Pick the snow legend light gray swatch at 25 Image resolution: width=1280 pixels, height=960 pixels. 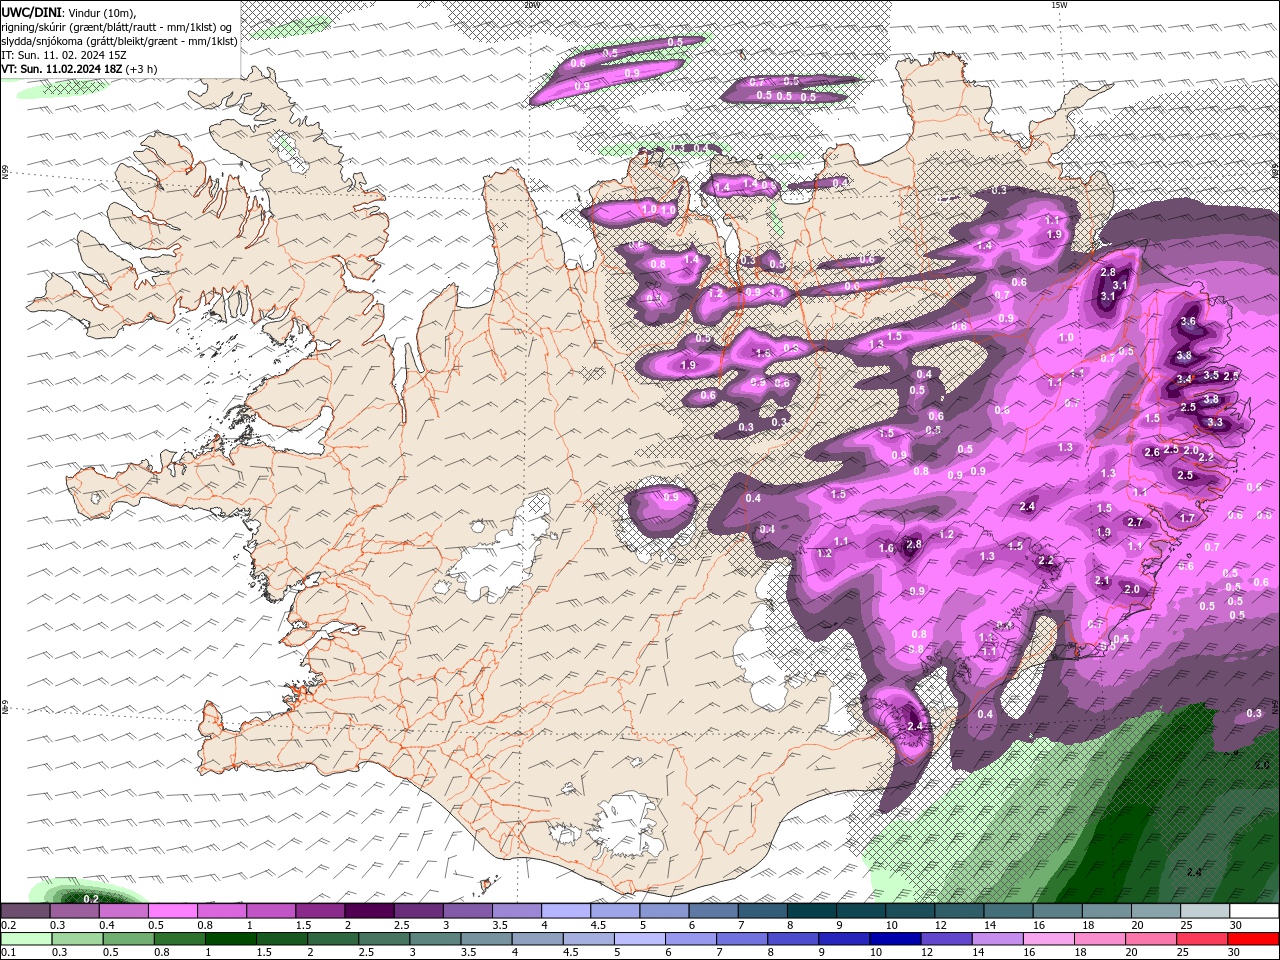[1204, 911]
